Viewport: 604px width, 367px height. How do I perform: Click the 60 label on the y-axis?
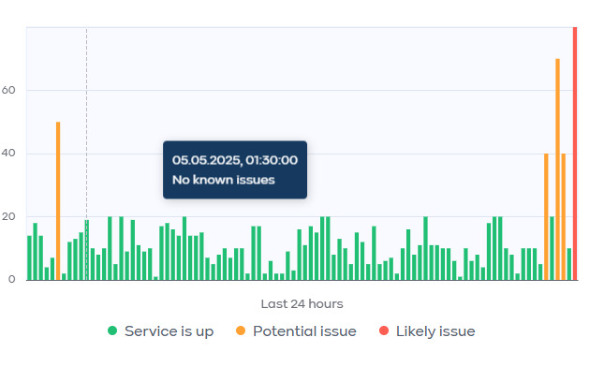(8, 90)
